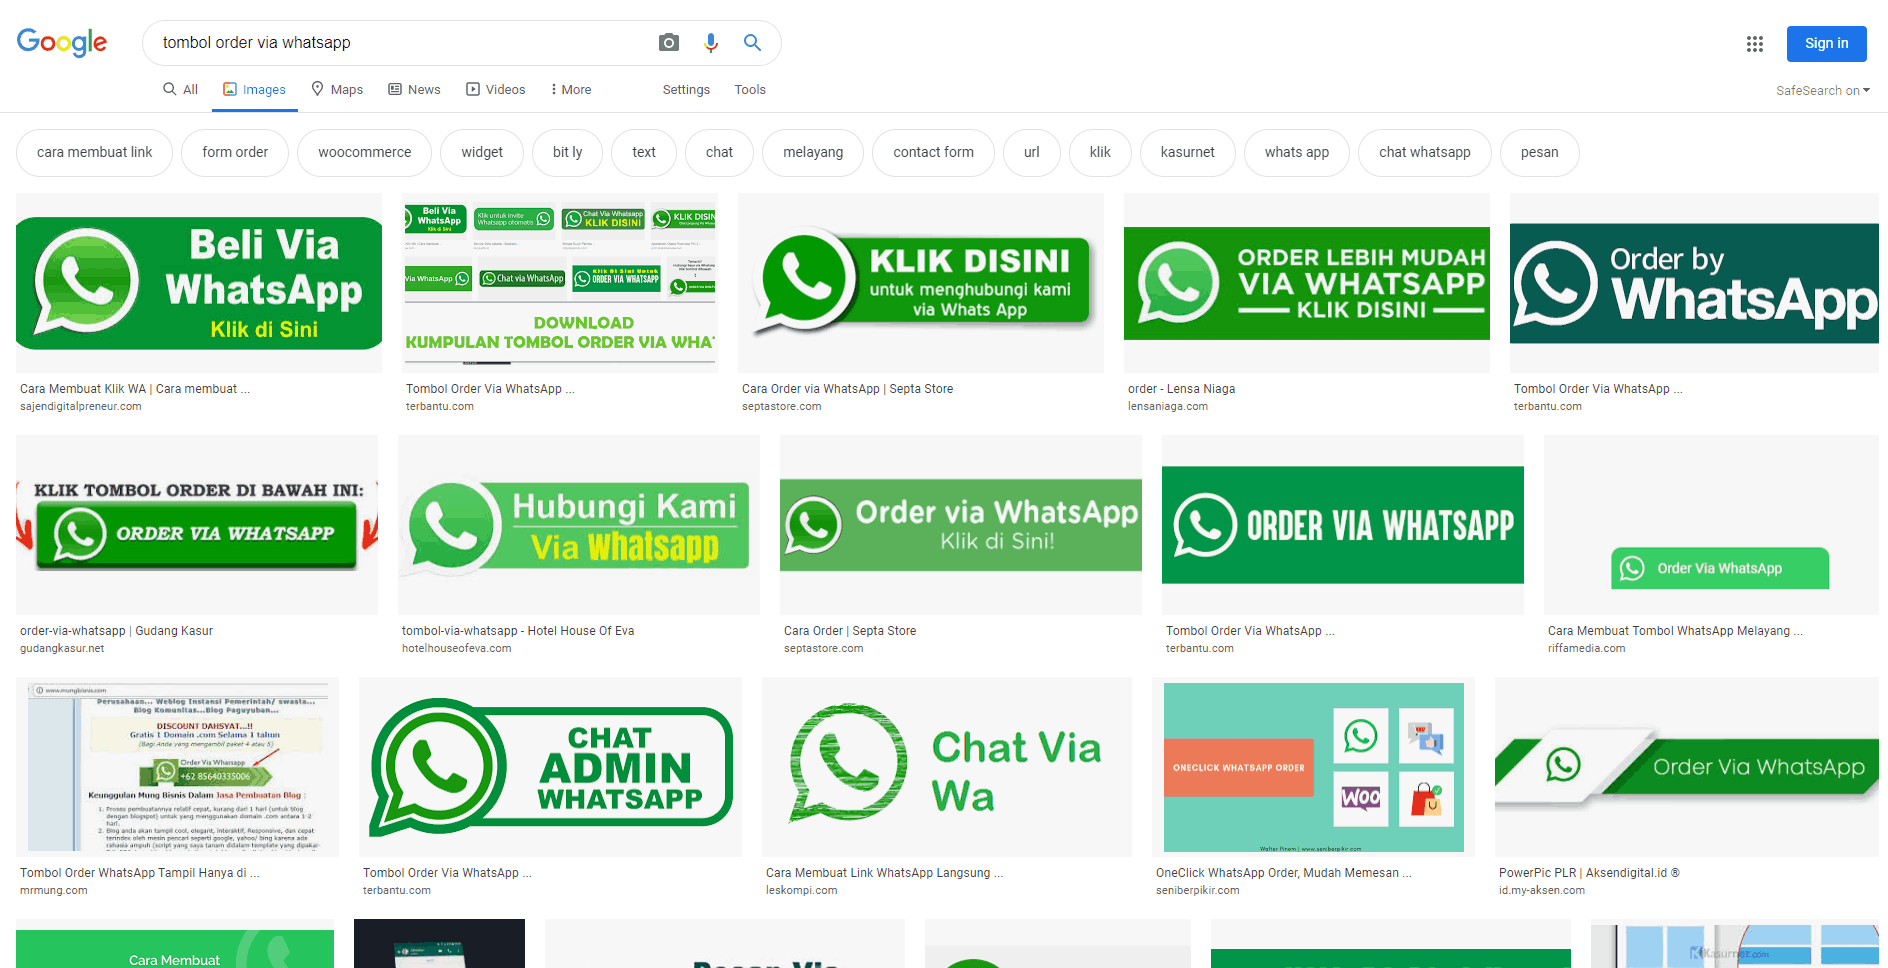Open the 'Order by WhatsApp' image
Screen dimensions: 1888x968
point(1694,283)
